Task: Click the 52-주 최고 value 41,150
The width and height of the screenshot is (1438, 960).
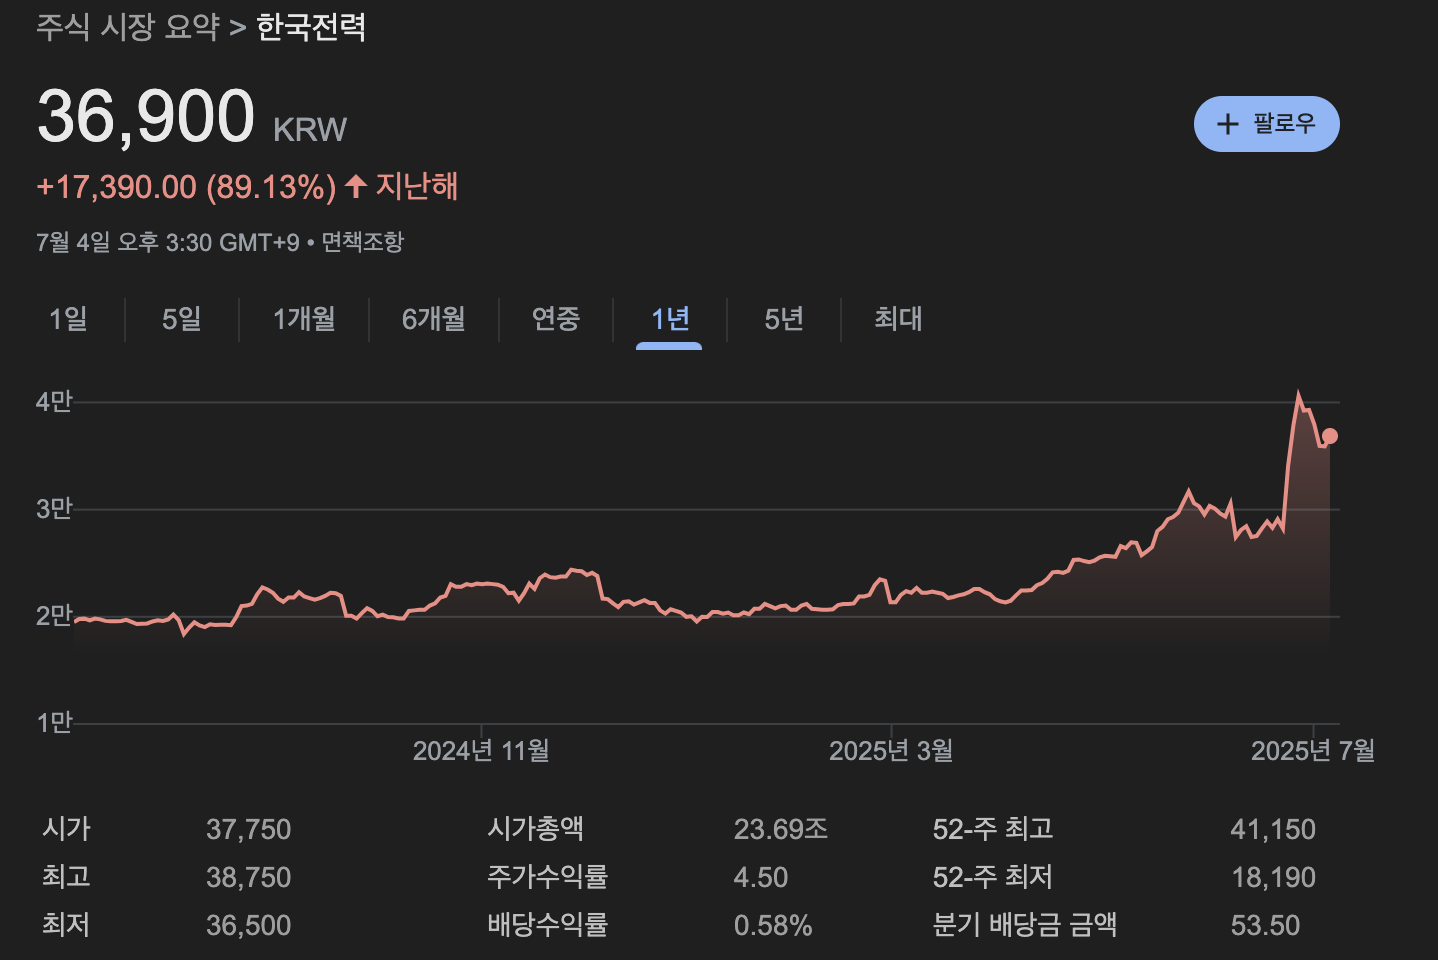Action: [1273, 828]
